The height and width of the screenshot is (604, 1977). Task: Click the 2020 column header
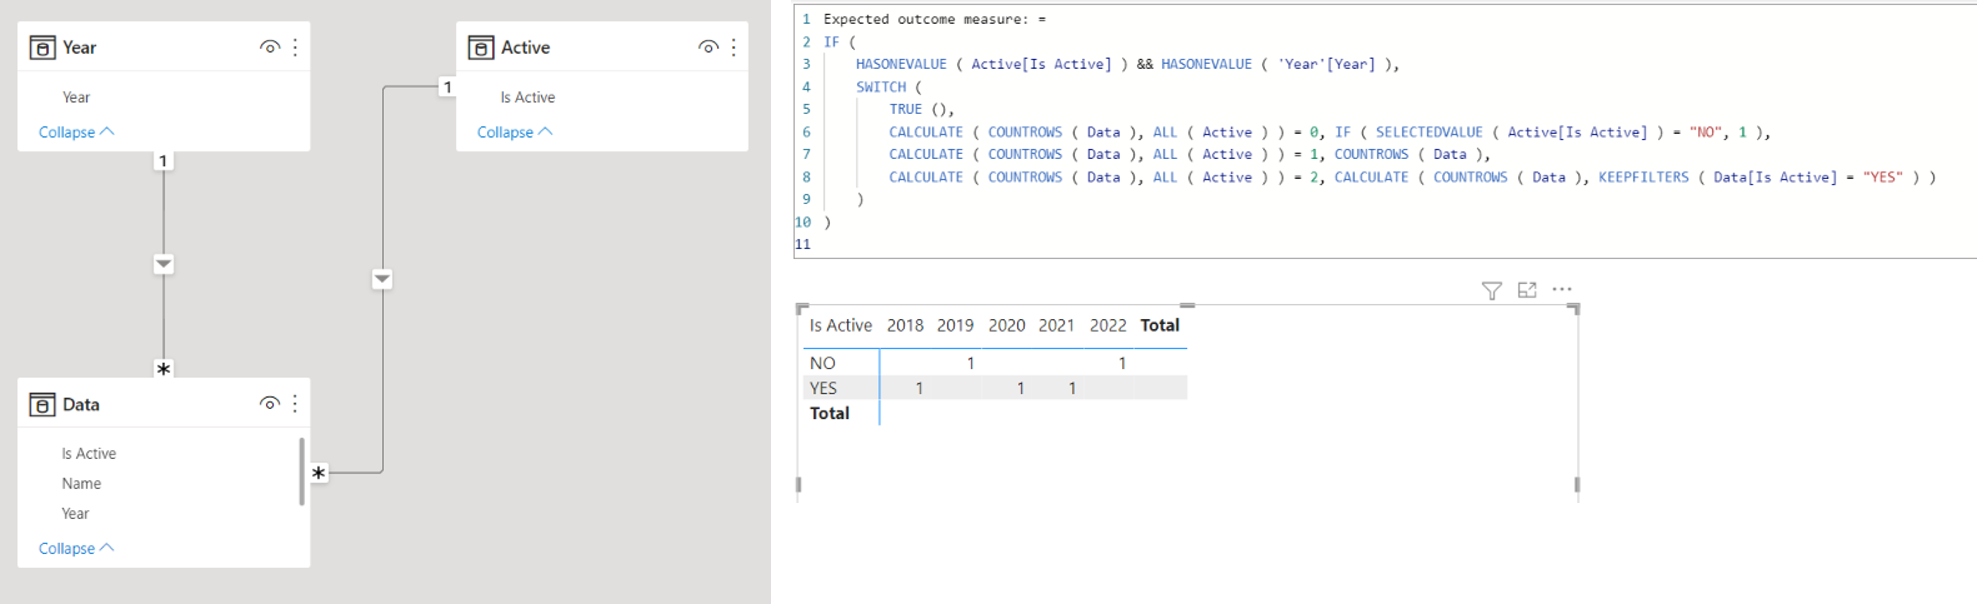[1006, 325]
